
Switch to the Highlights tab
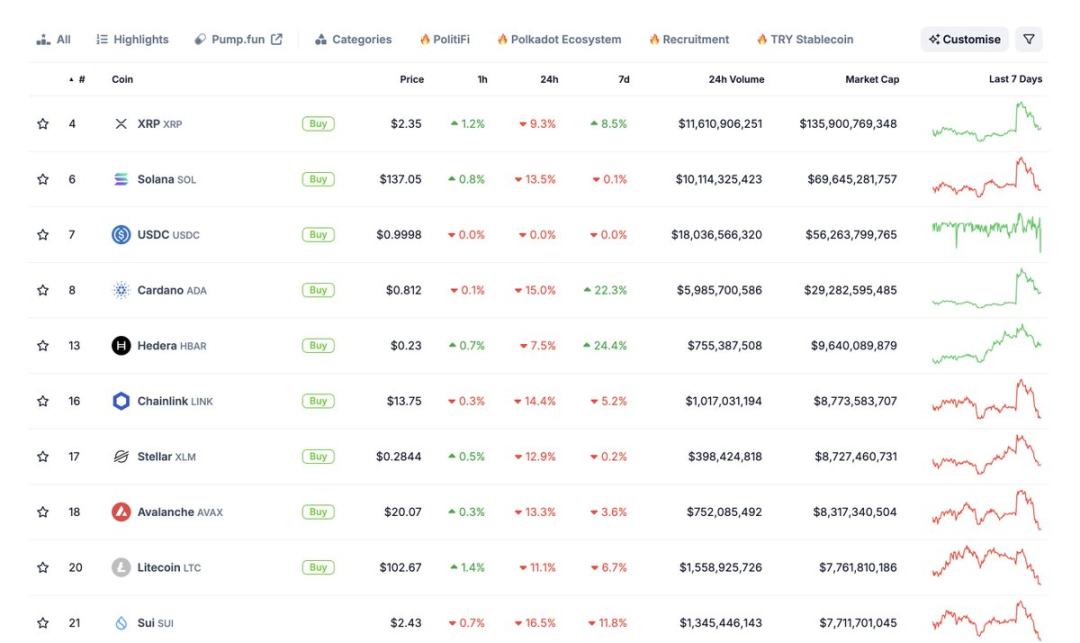[132, 40]
